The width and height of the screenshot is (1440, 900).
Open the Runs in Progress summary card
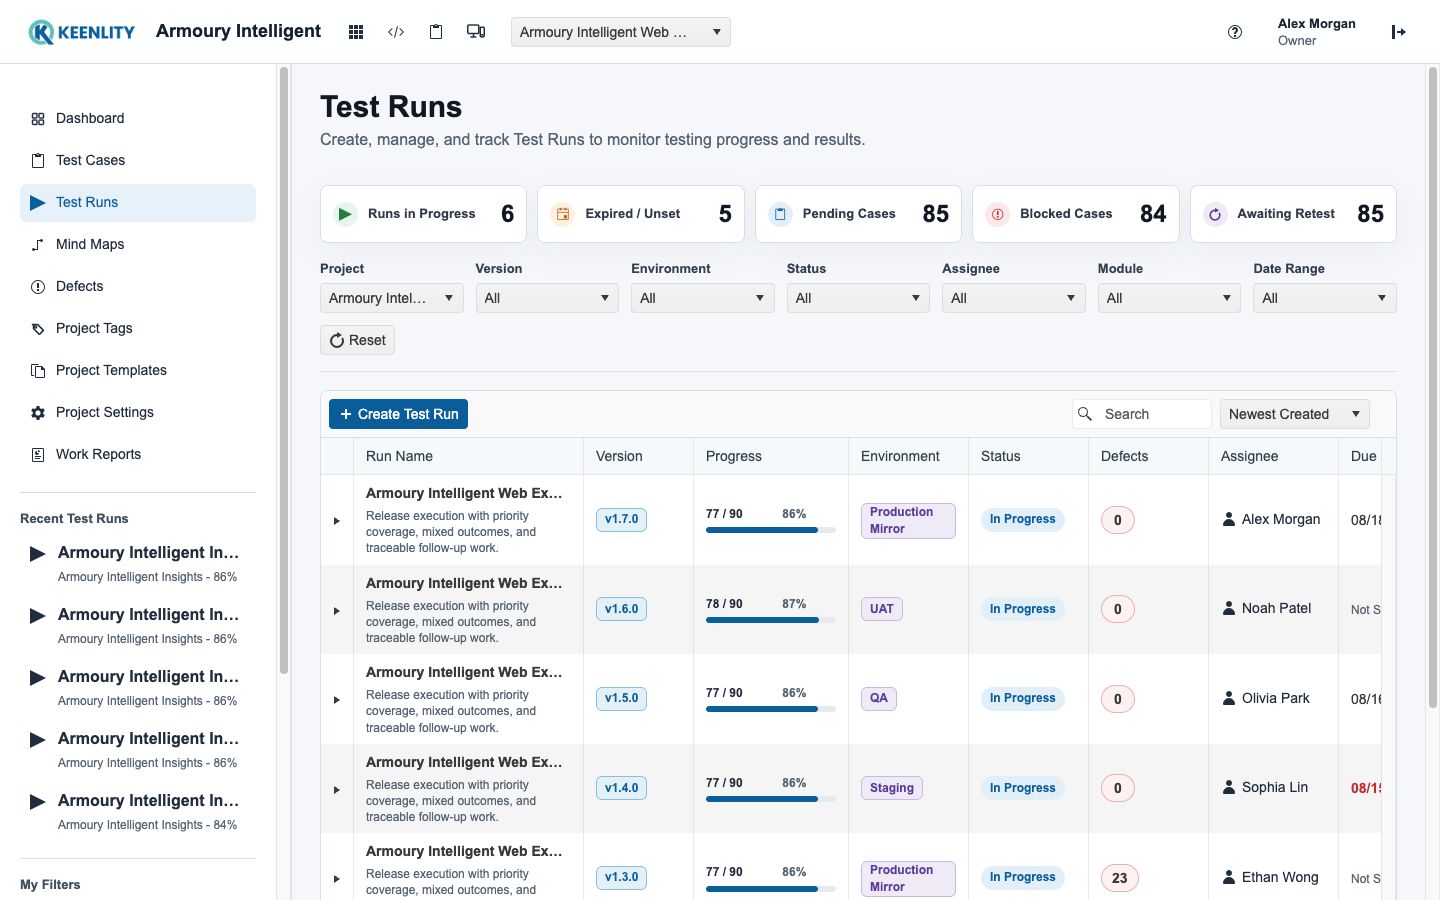click(x=423, y=214)
